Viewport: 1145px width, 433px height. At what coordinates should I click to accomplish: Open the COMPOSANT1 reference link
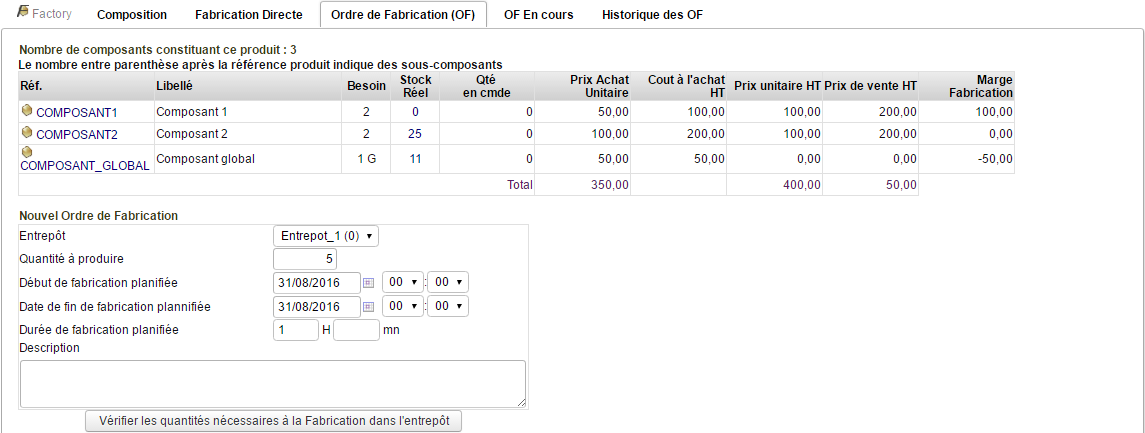coord(77,113)
